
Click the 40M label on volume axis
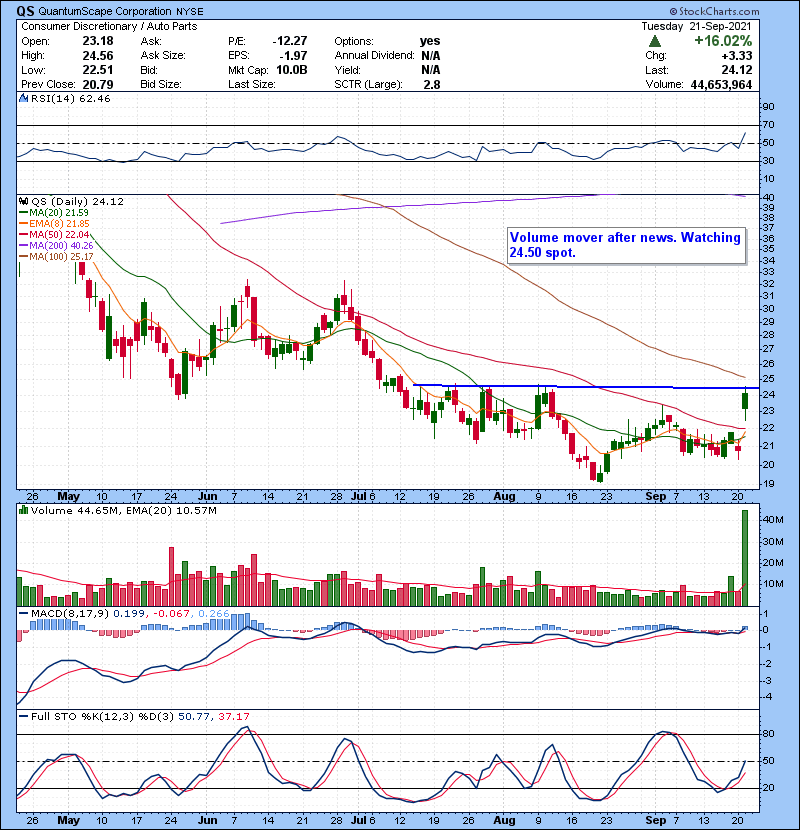[x=773, y=520]
